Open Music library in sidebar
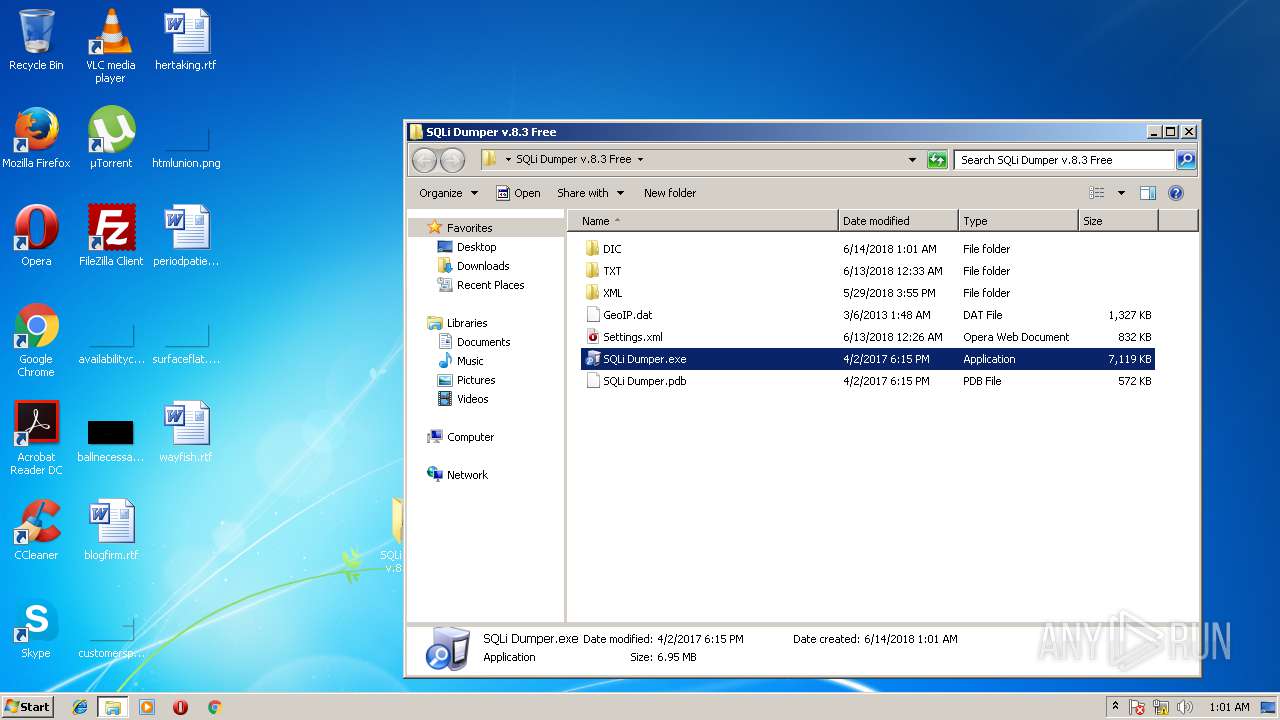The image size is (1280, 720). 460,361
